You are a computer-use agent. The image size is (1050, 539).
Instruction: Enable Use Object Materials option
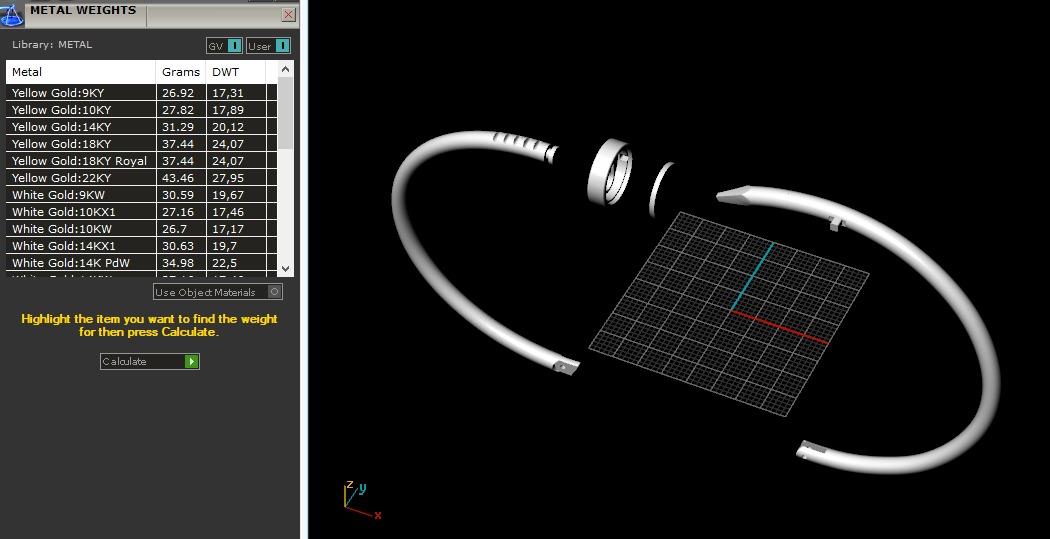tap(218, 292)
